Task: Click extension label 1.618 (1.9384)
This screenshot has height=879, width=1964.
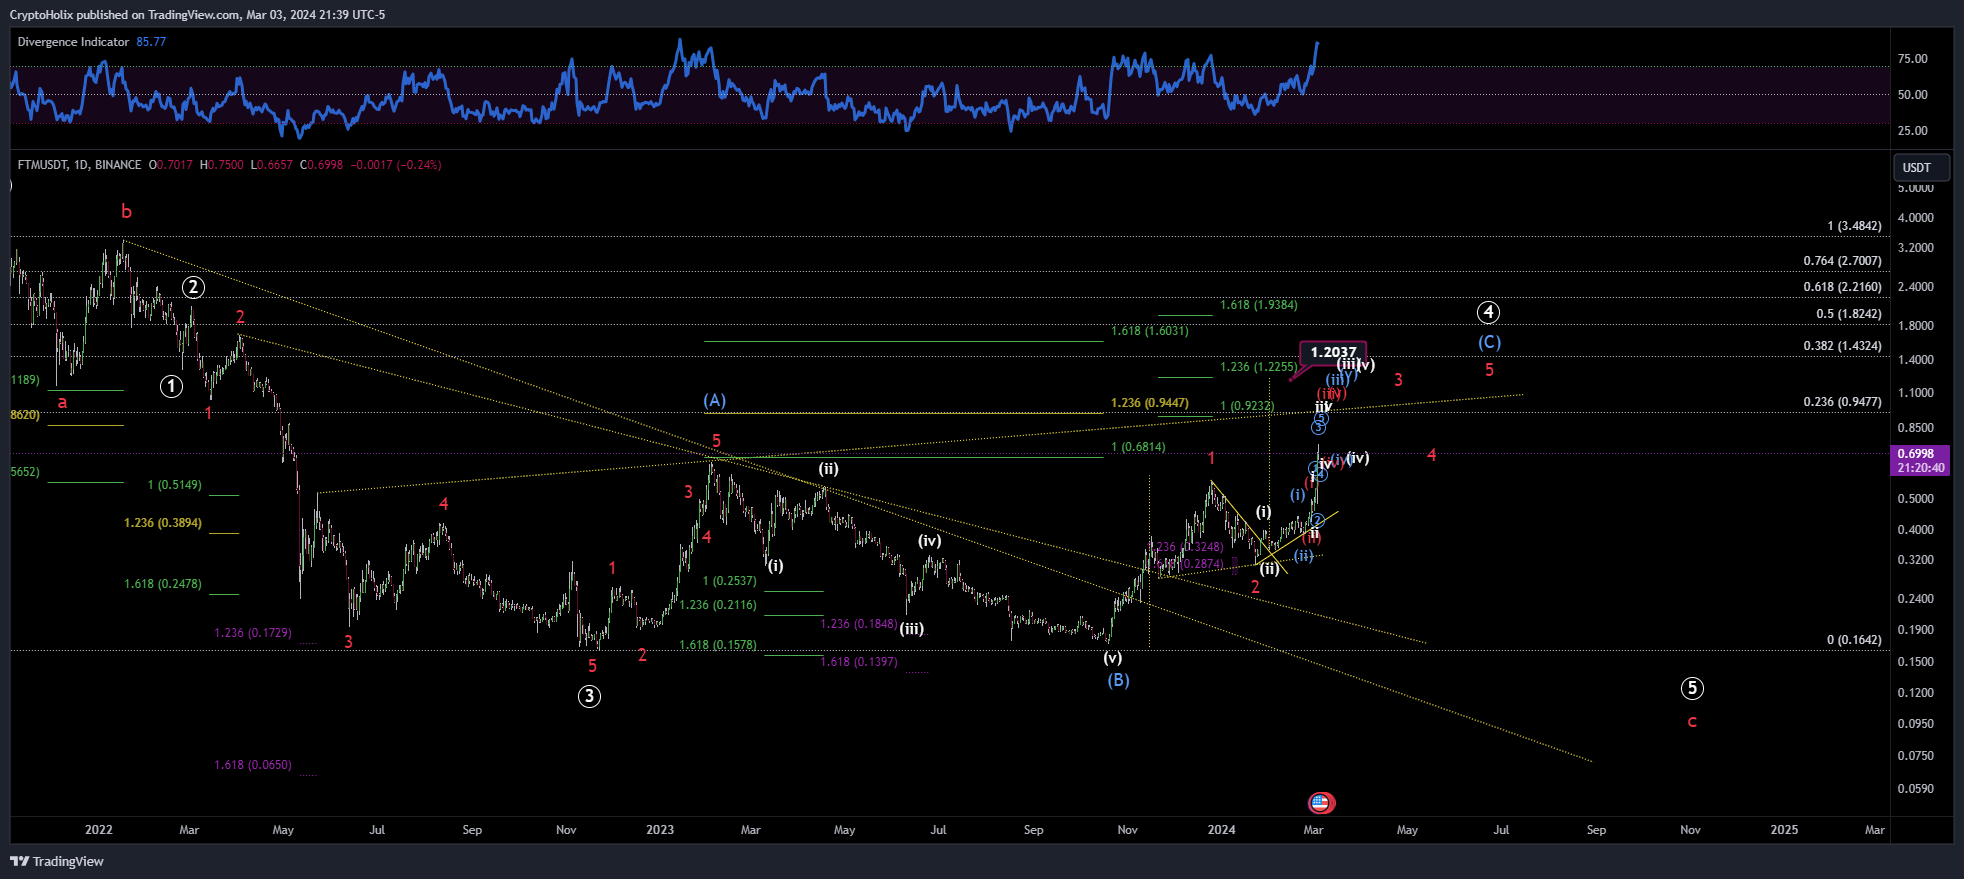Action: [x=1258, y=305]
